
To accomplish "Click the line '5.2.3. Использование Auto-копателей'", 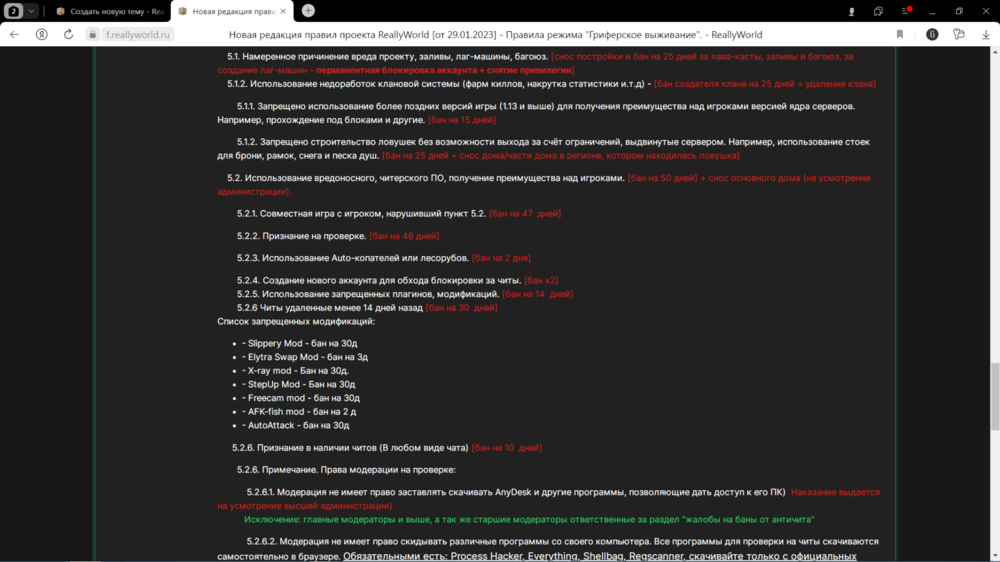I will pyautogui.click(x=353, y=258).
